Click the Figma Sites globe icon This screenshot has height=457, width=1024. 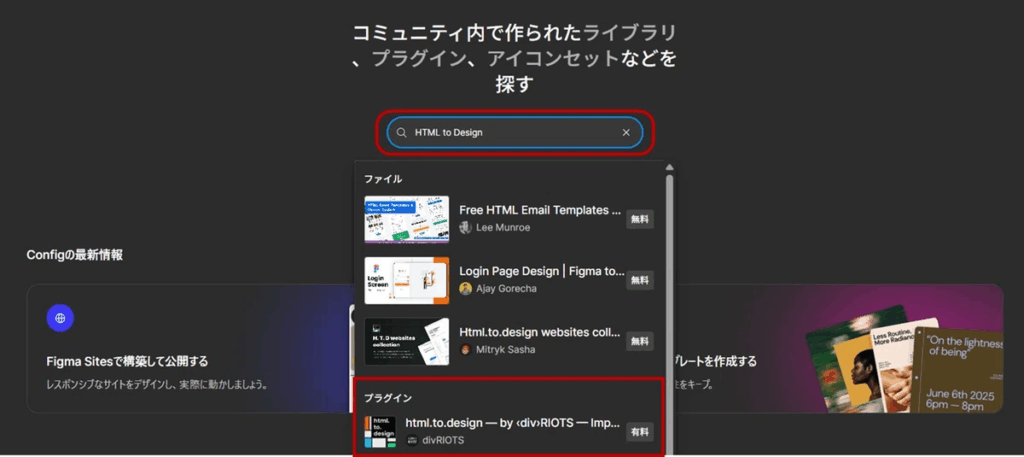60,318
